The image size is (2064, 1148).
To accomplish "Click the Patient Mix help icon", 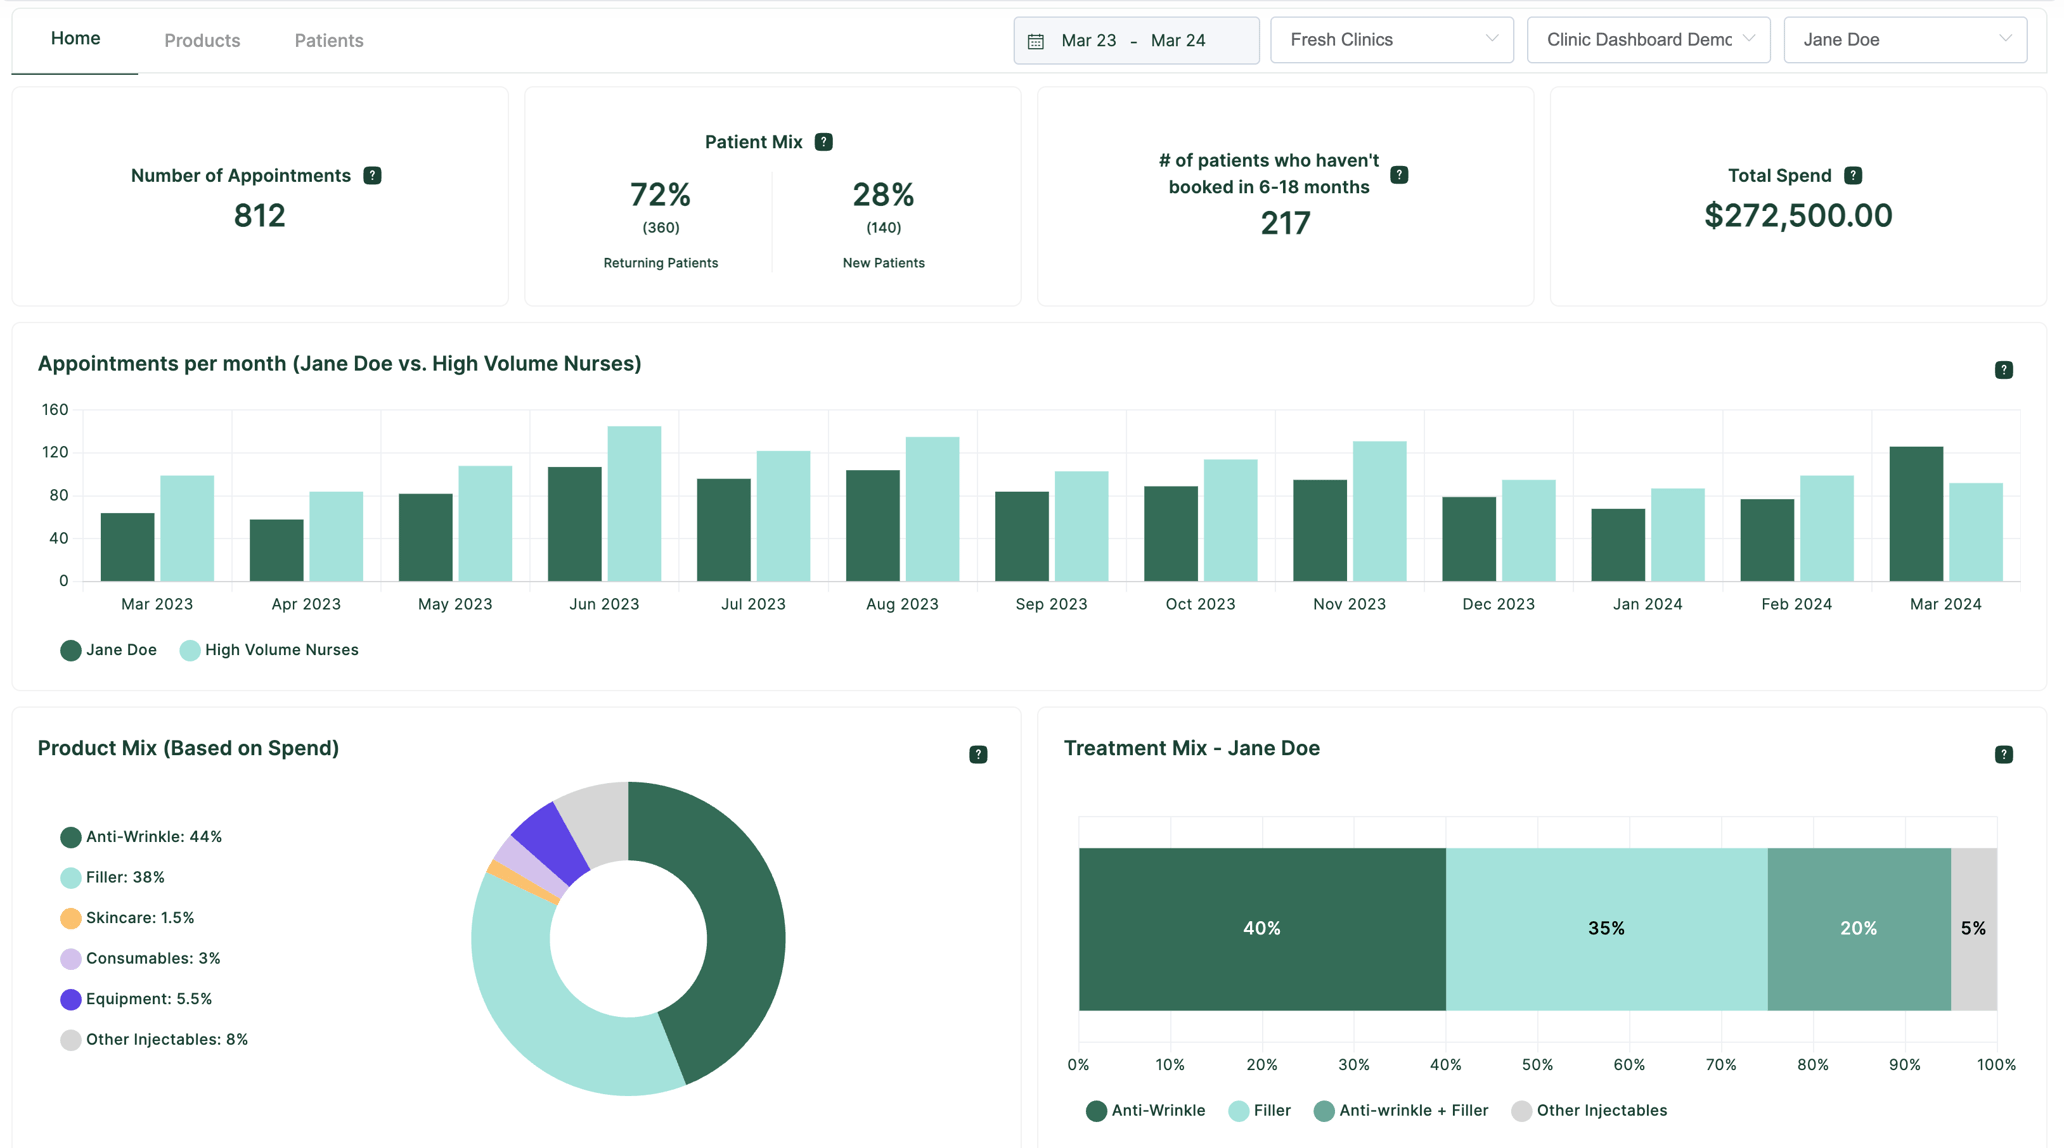I will point(823,141).
